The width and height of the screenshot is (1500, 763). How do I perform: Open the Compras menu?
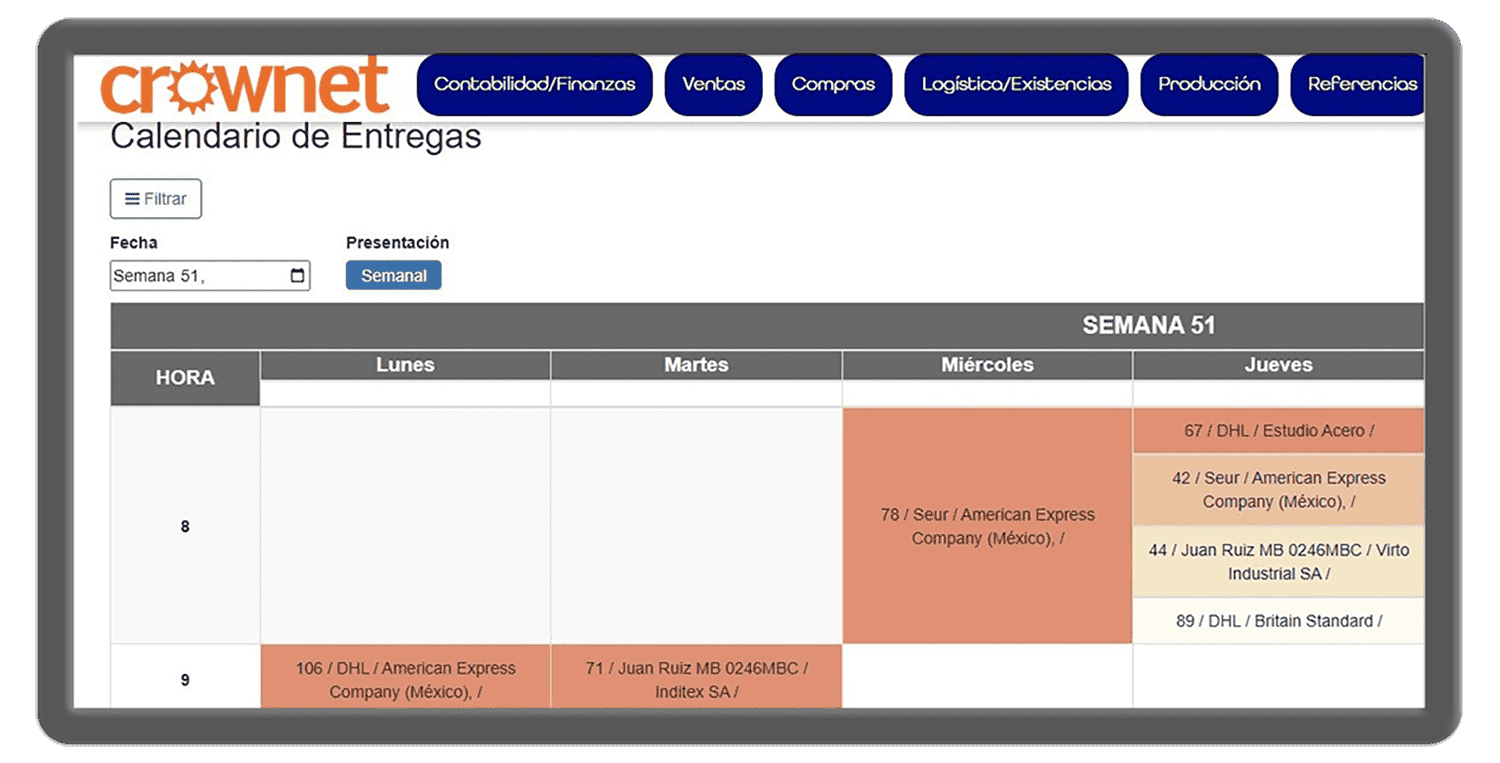pos(833,85)
